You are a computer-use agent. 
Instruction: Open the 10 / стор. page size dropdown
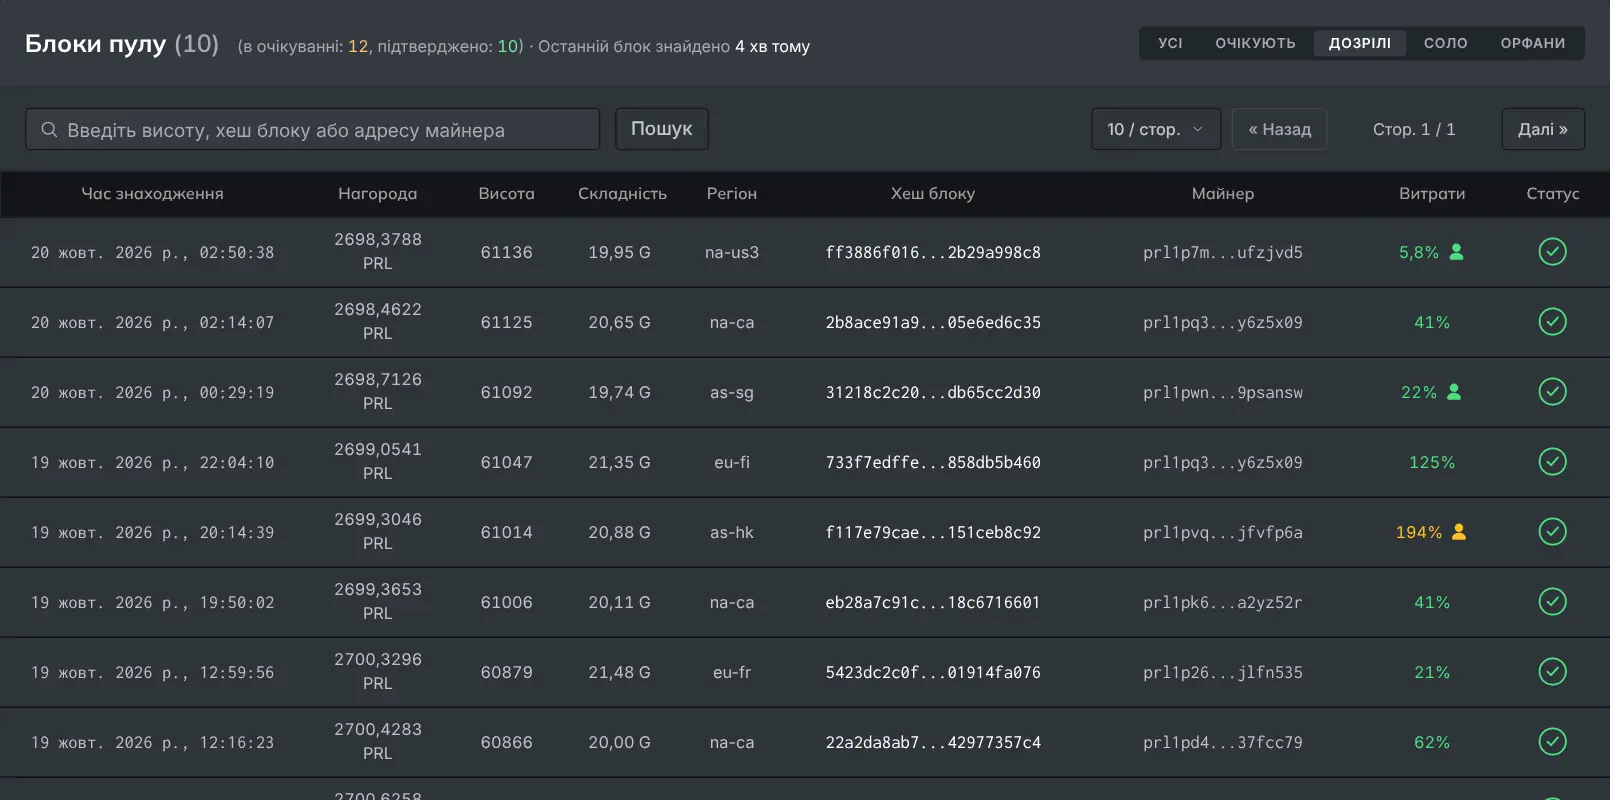click(1156, 129)
